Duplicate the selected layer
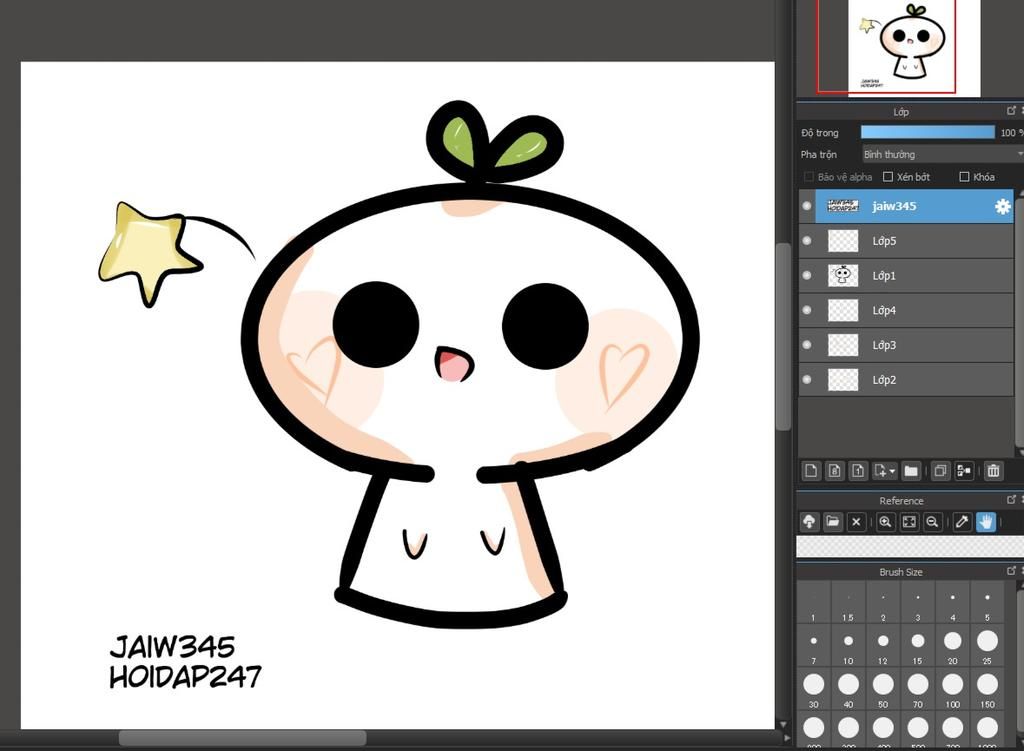1024x751 pixels. coord(940,470)
